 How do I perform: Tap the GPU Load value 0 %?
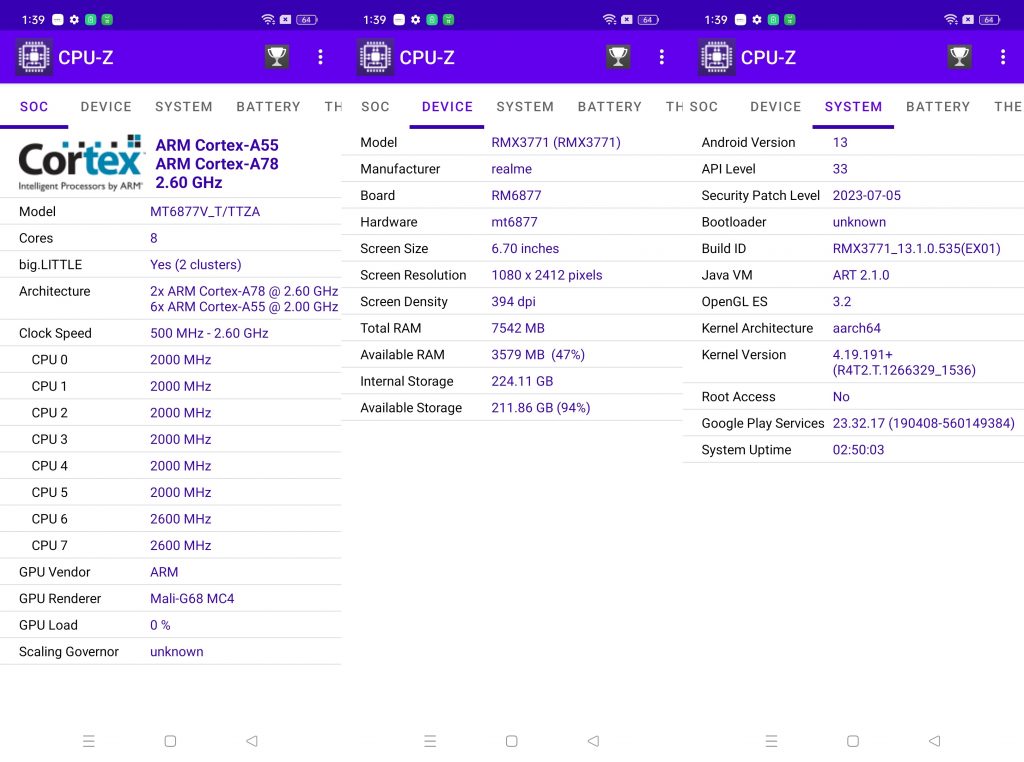tap(160, 625)
